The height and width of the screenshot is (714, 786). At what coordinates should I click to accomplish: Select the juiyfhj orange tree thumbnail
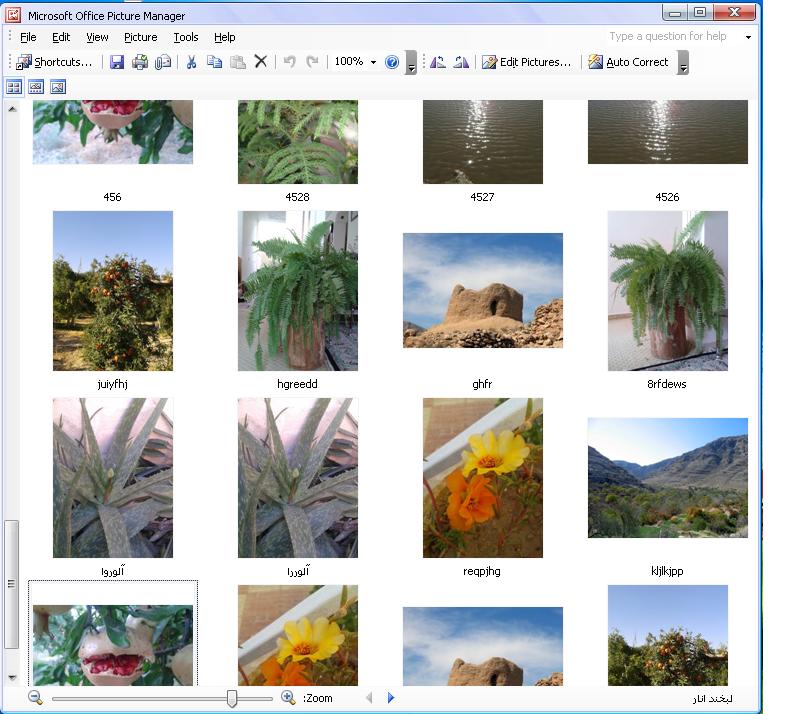(113, 291)
